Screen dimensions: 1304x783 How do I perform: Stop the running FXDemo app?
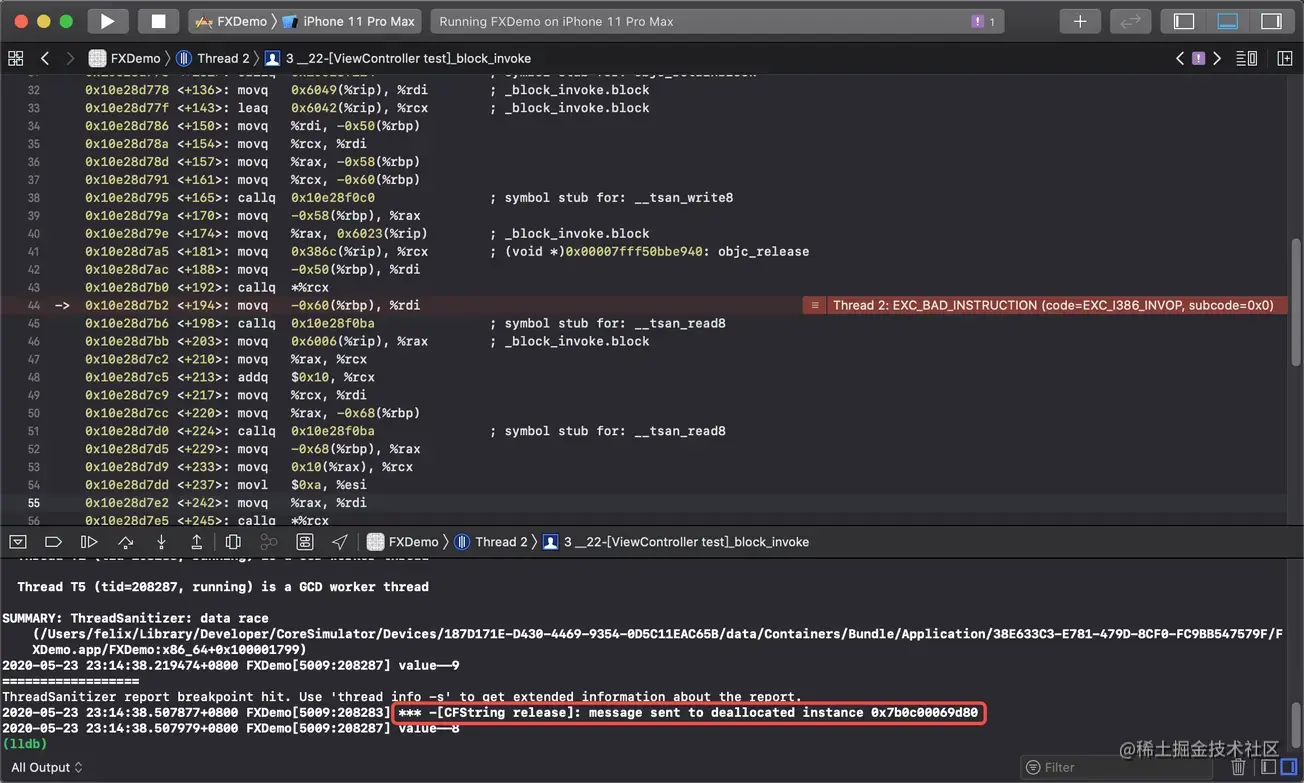pos(158,21)
